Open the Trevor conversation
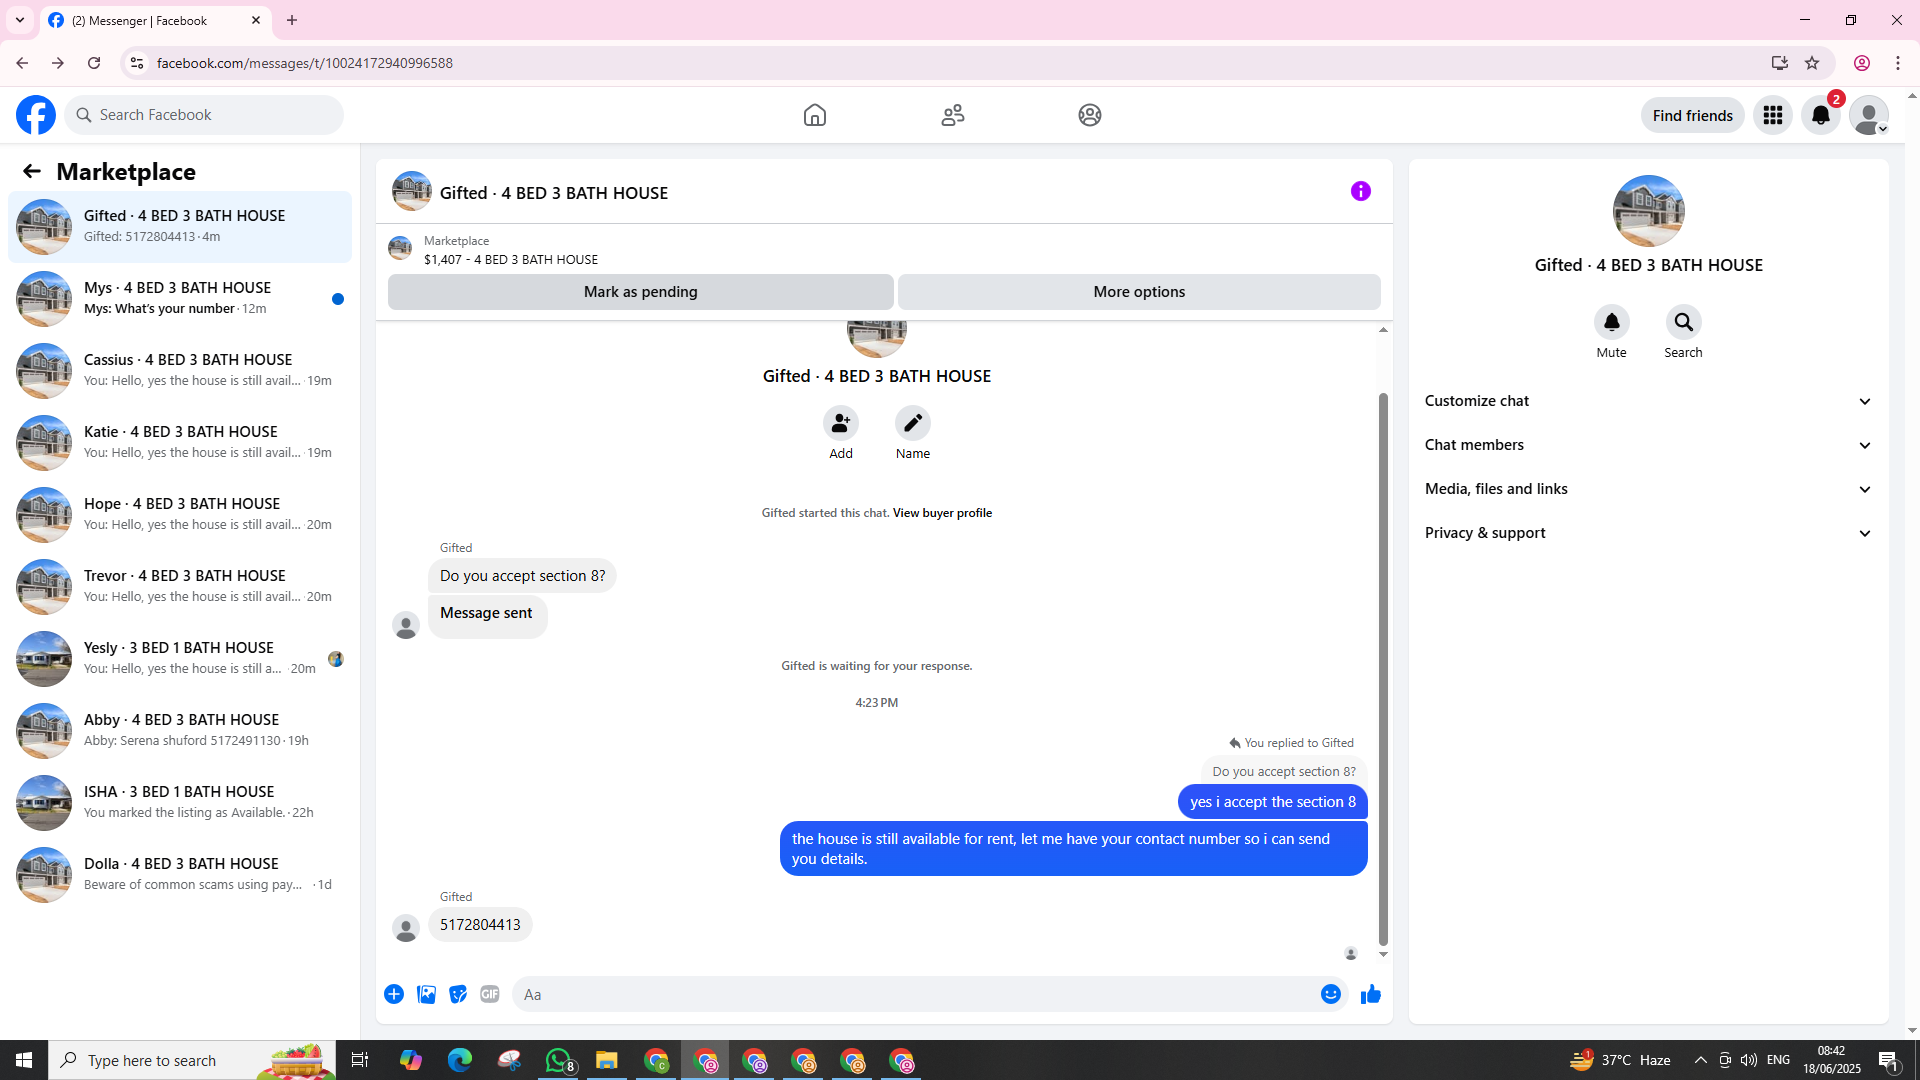 click(180, 587)
